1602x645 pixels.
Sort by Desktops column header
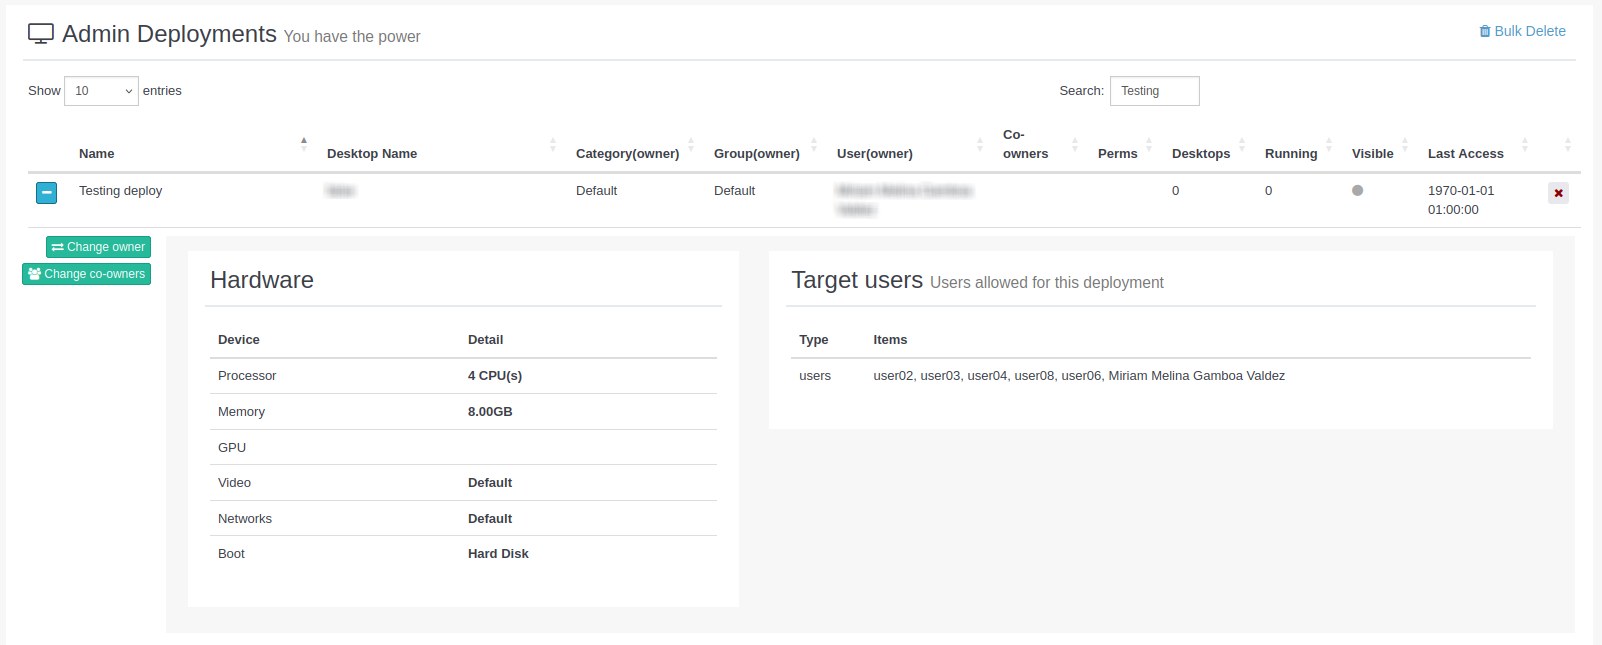click(x=1200, y=154)
